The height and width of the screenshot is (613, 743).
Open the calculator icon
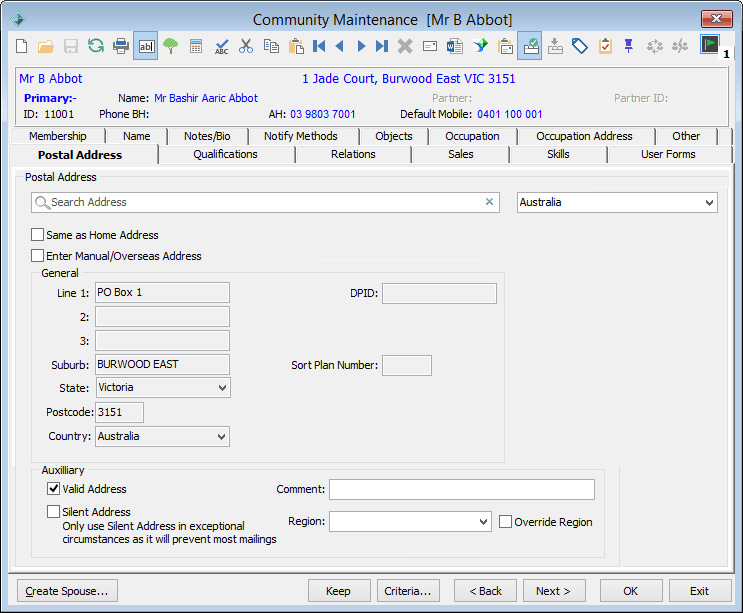[196, 46]
